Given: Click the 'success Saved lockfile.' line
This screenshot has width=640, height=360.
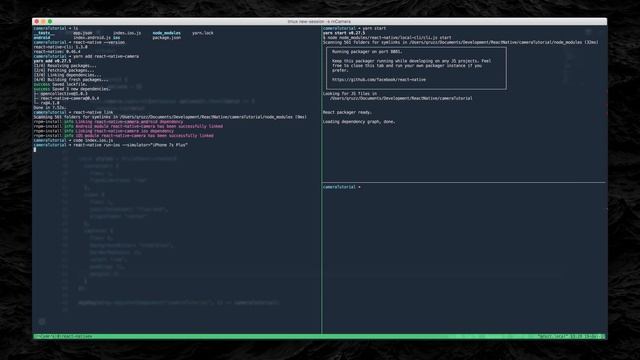Looking at the screenshot, I should pos(59,84).
